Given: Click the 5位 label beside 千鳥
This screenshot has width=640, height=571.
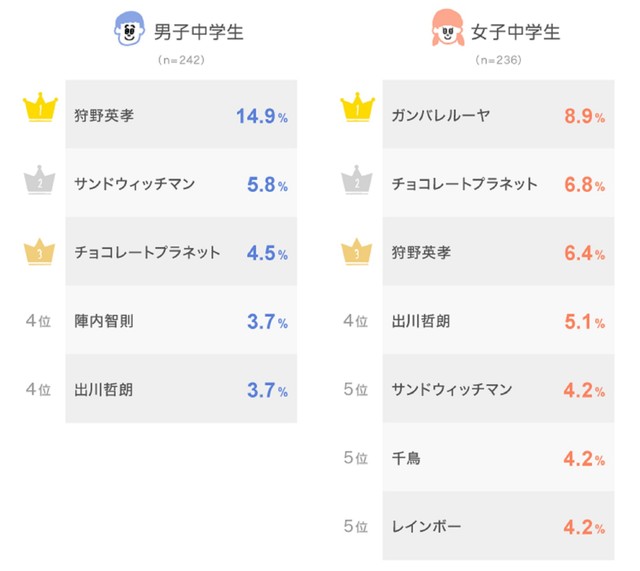Looking at the screenshot, I should tap(356, 458).
